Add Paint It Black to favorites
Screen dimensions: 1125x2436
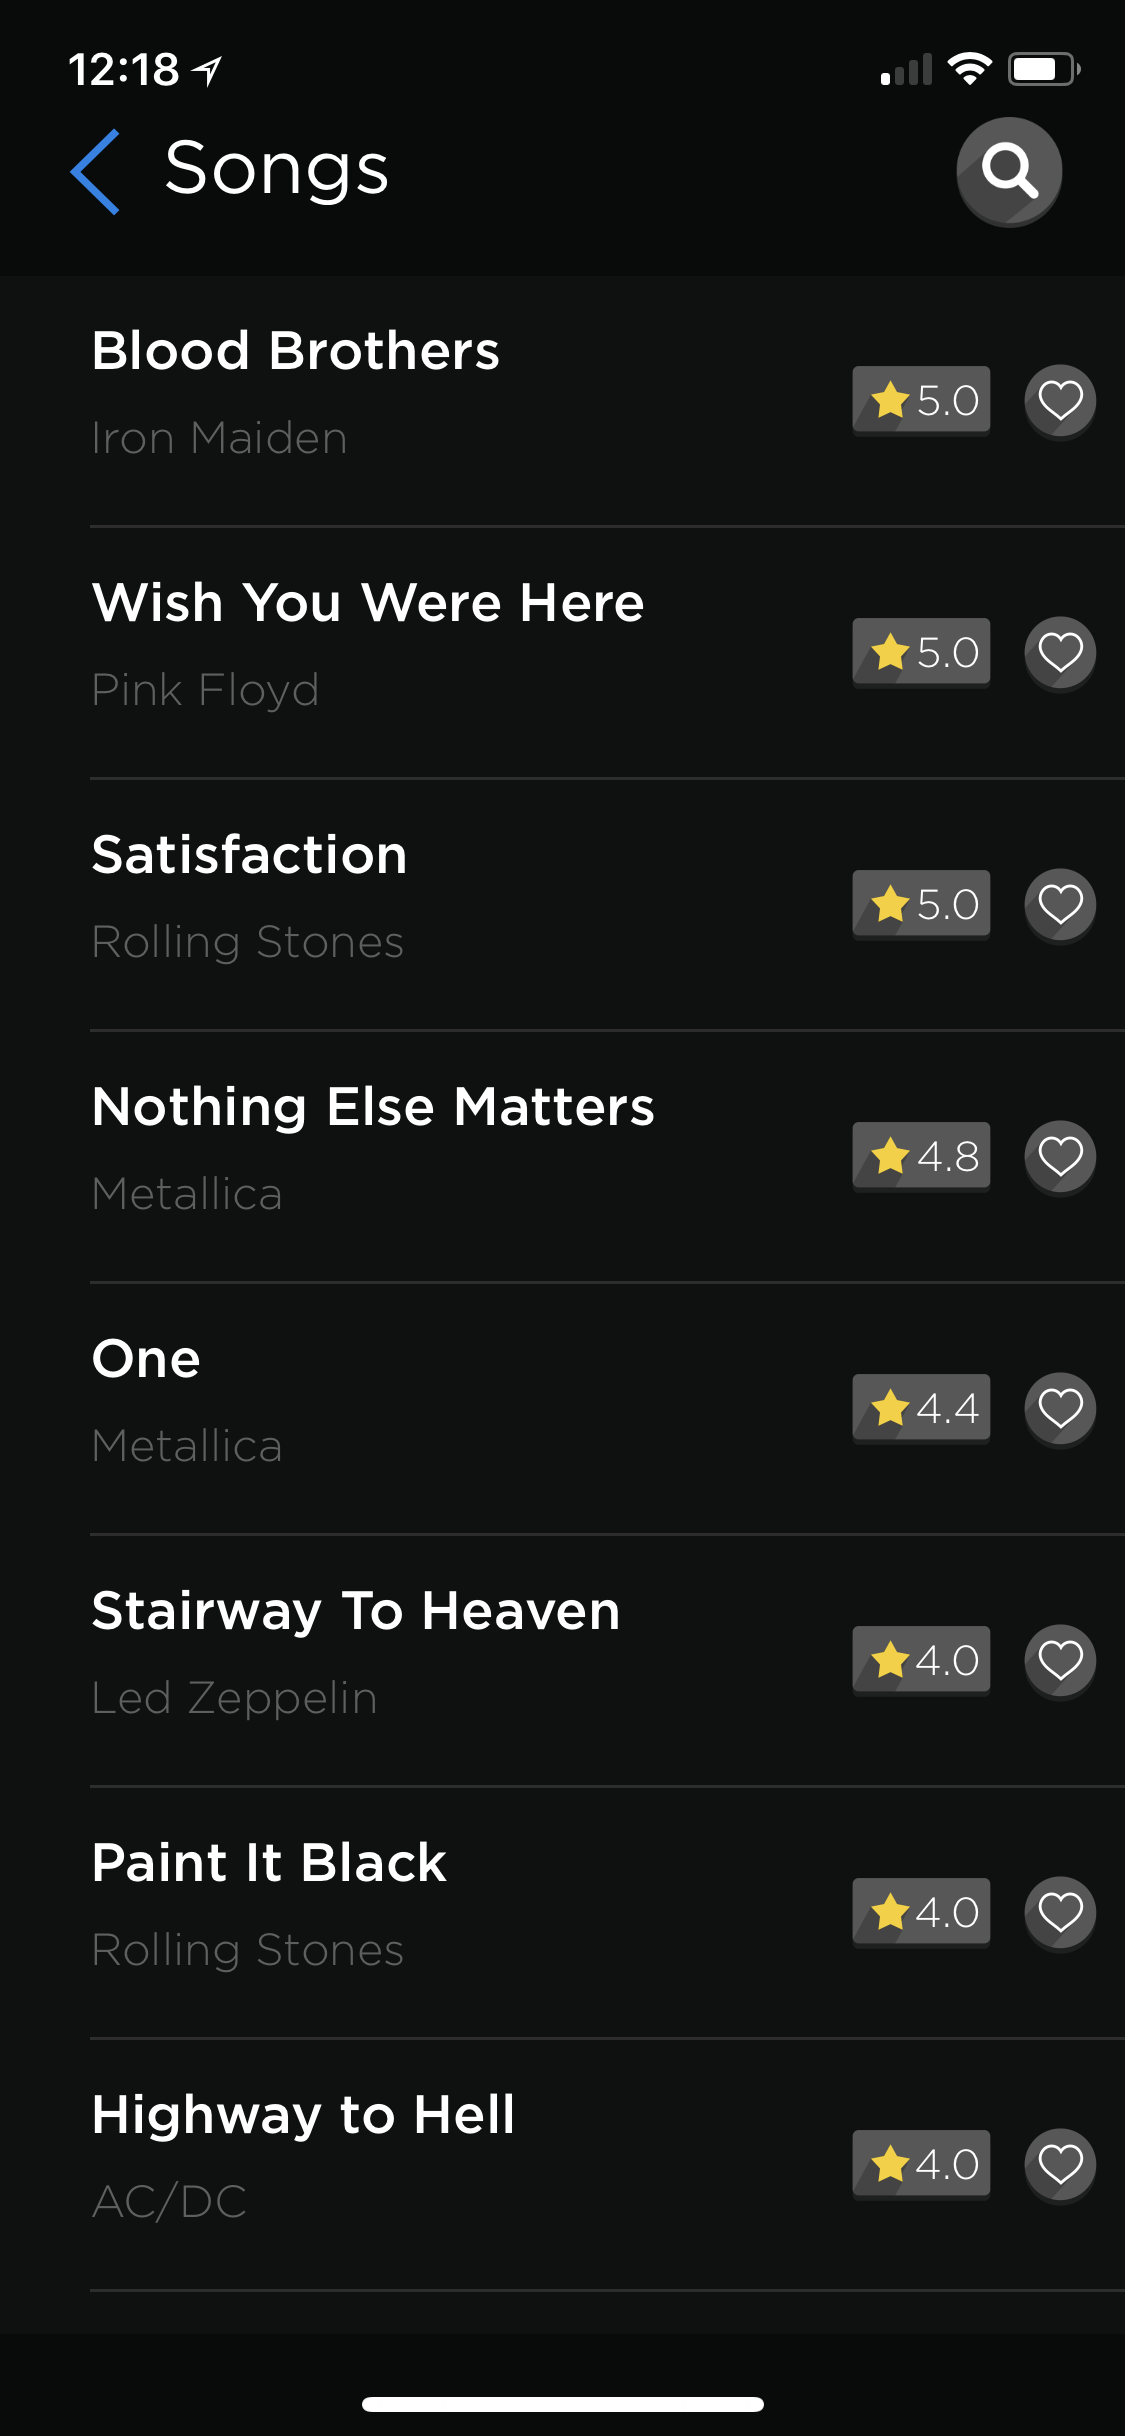[1060, 1913]
